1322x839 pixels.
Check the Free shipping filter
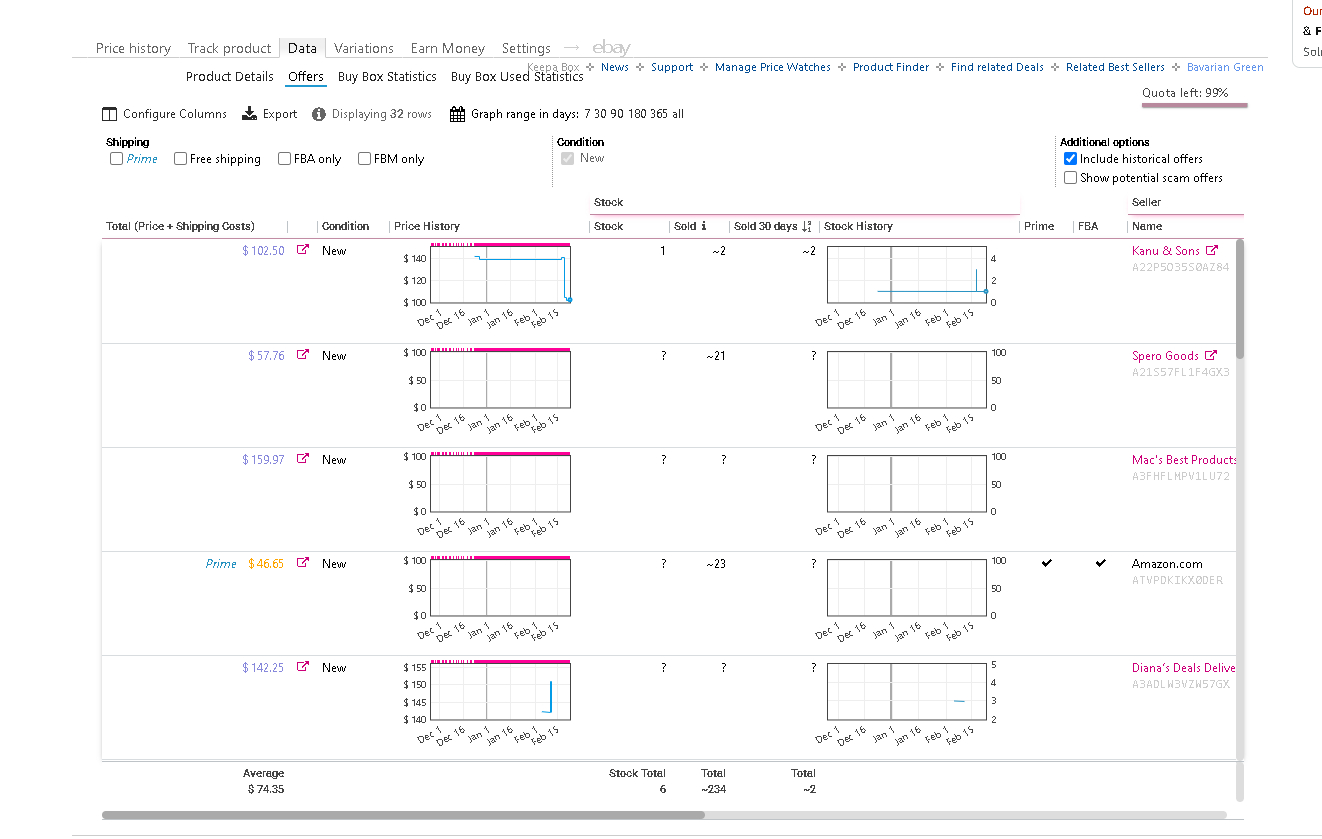[x=181, y=158]
